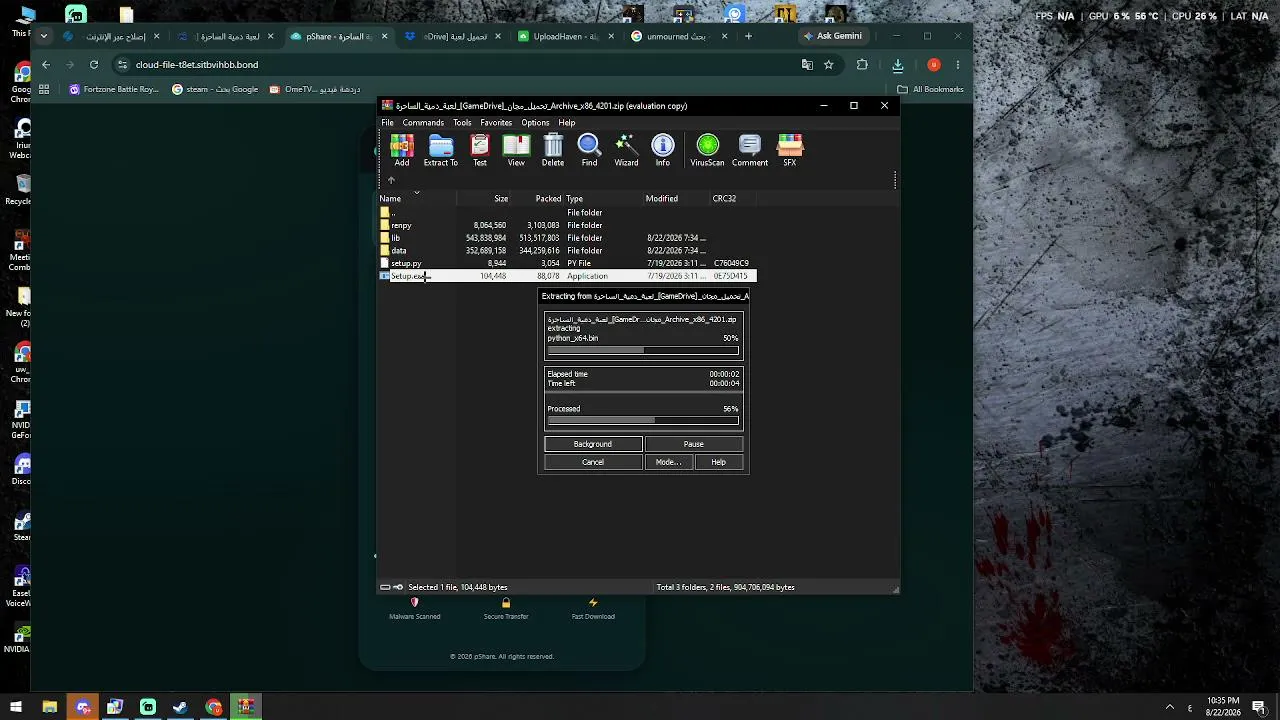The image size is (1280, 720).
Task: Select the Extract To toolbar icon
Action: 440,151
